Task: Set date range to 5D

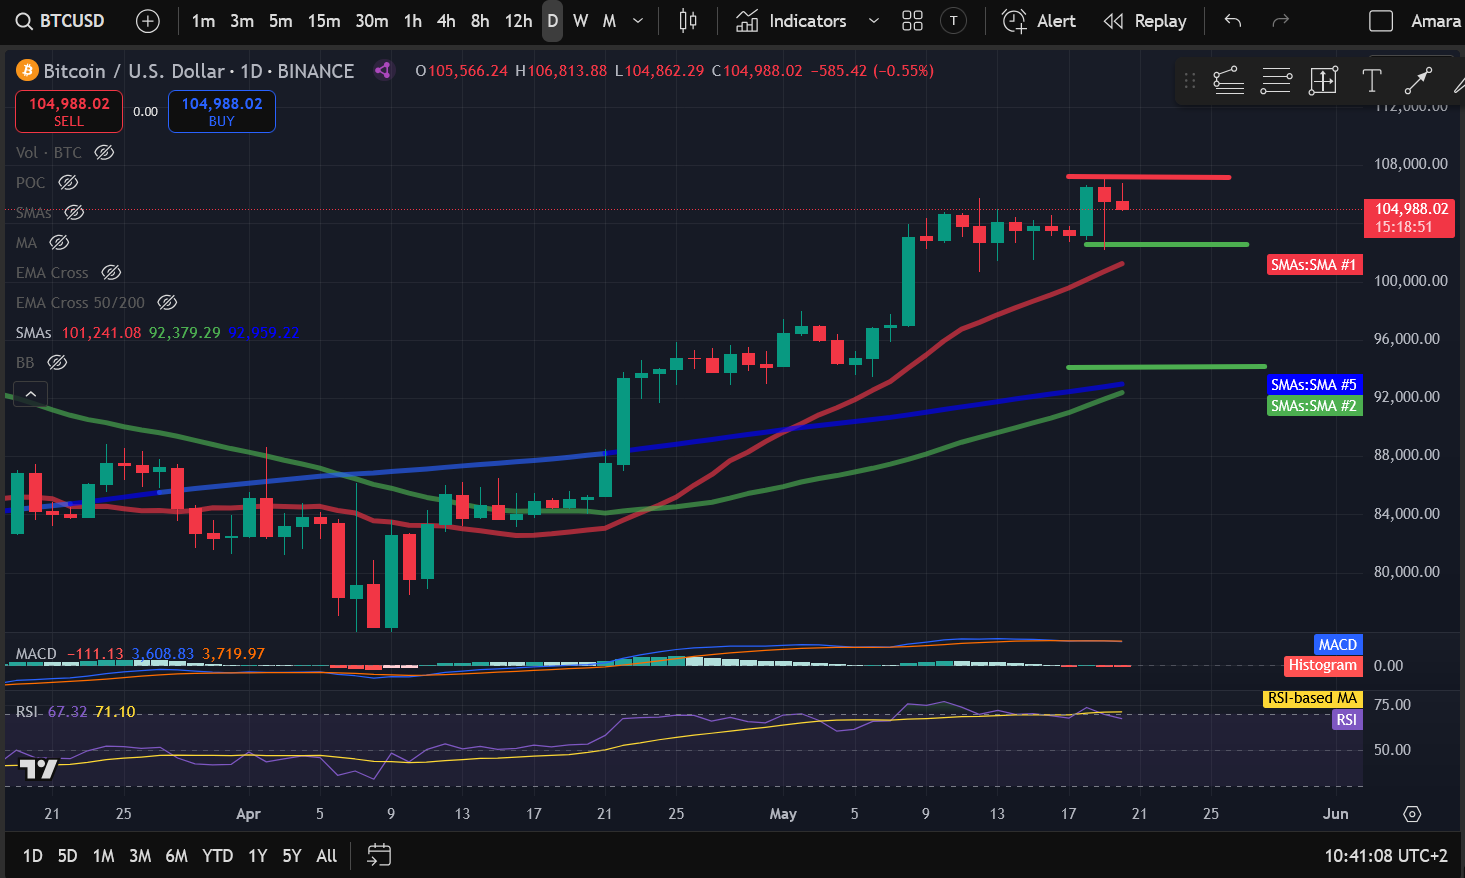Action: coord(67,856)
